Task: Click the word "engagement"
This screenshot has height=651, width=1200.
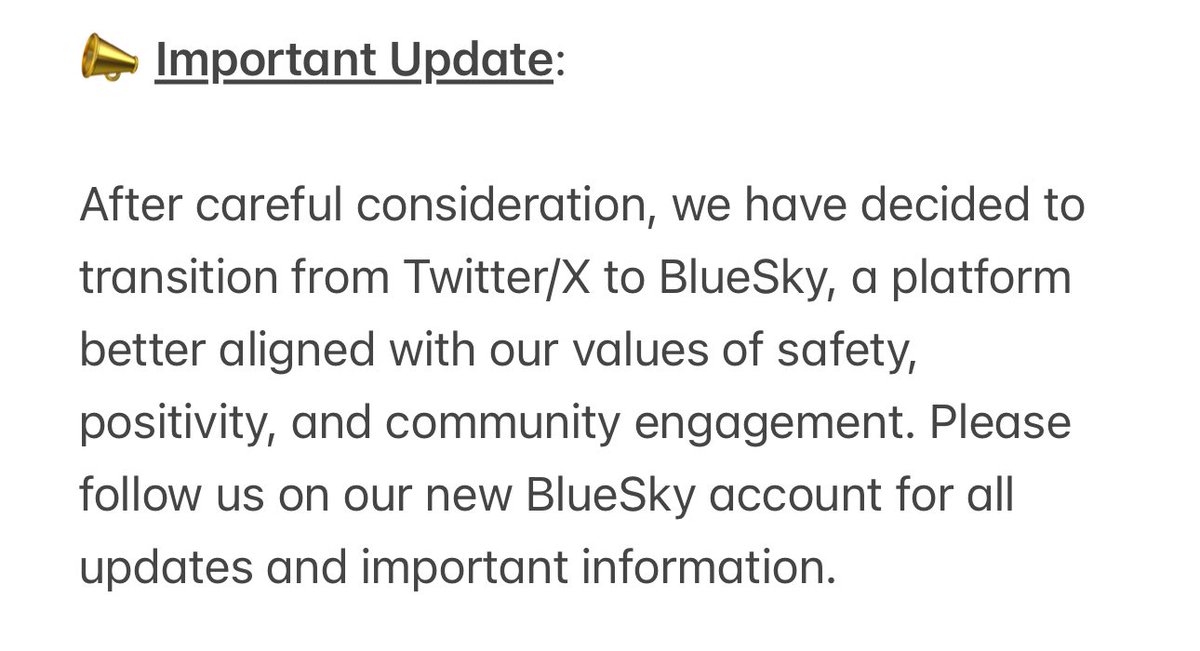Action: click(x=775, y=424)
